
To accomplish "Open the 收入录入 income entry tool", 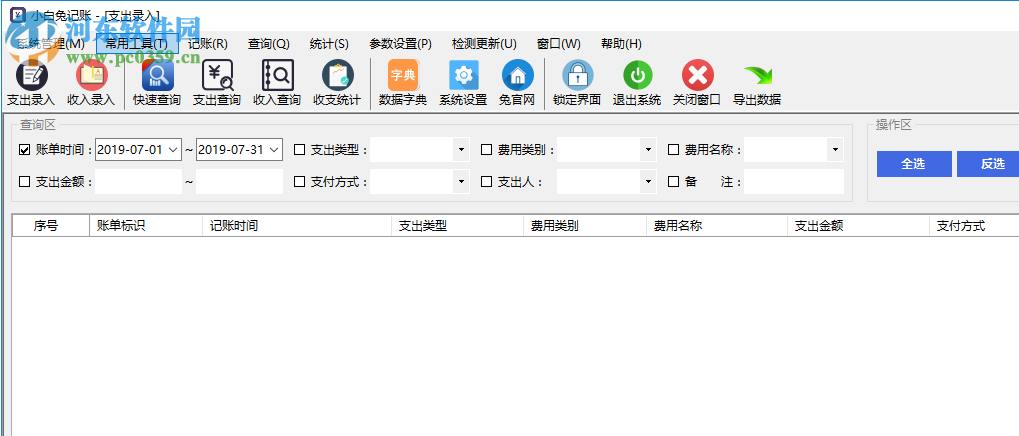I will click(x=91, y=83).
